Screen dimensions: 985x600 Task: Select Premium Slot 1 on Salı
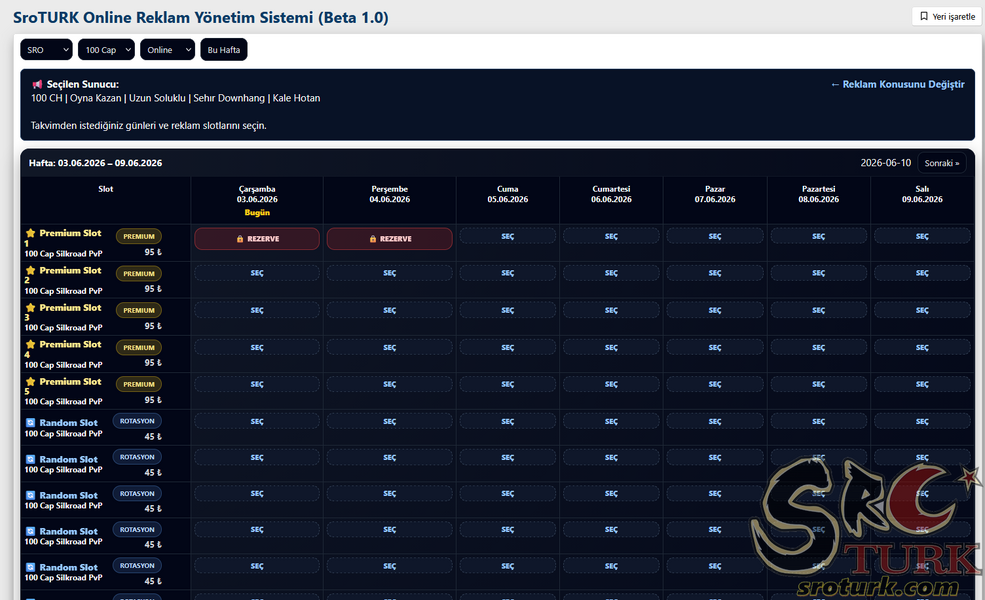tap(922, 236)
